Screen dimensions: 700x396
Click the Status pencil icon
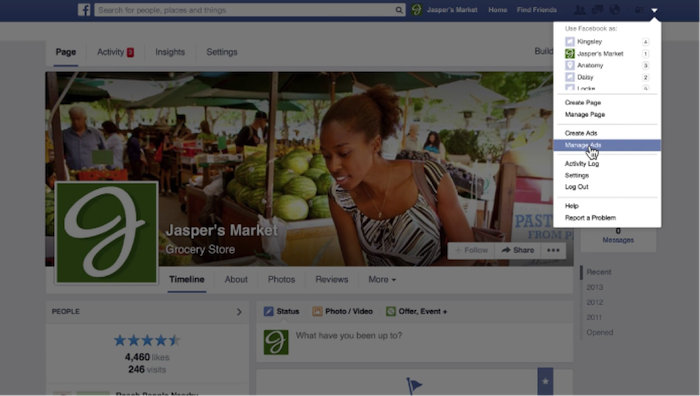(x=268, y=311)
